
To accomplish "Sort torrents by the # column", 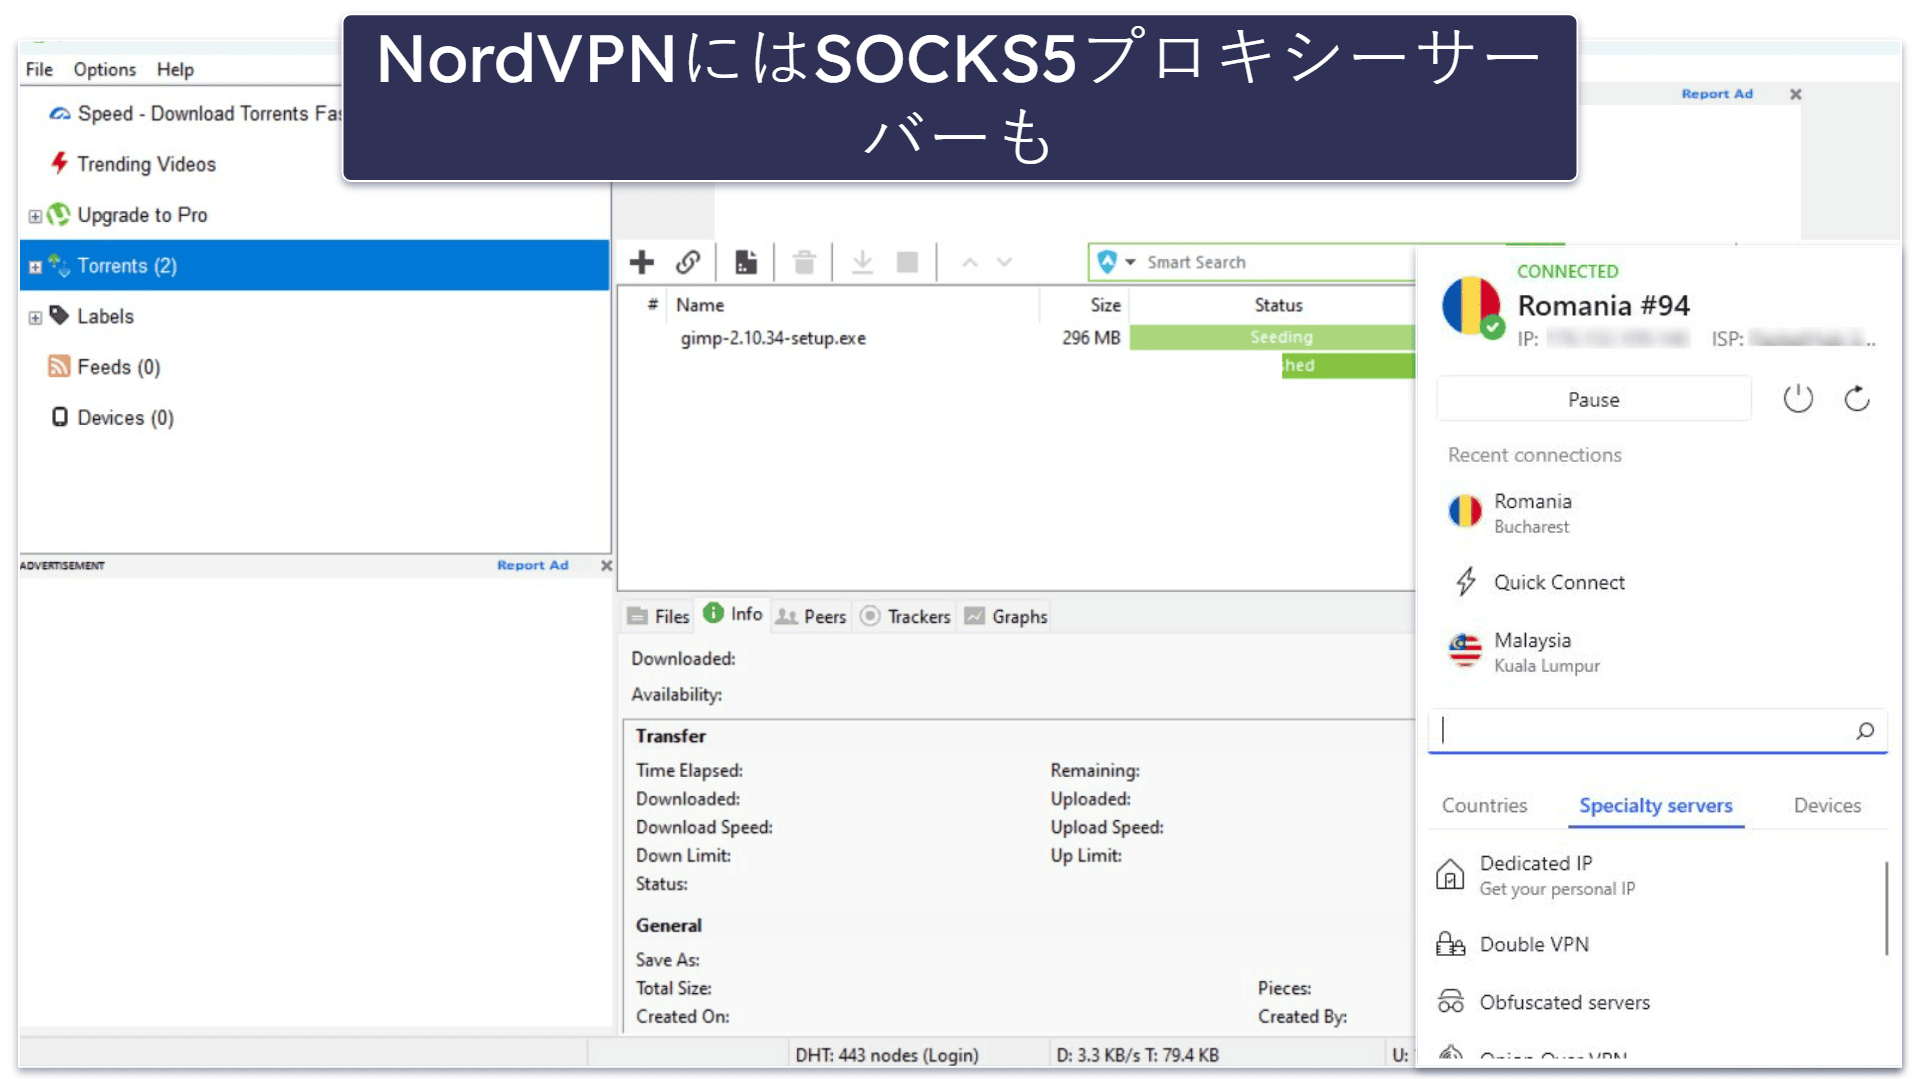I will pyautogui.click(x=653, y=304).
